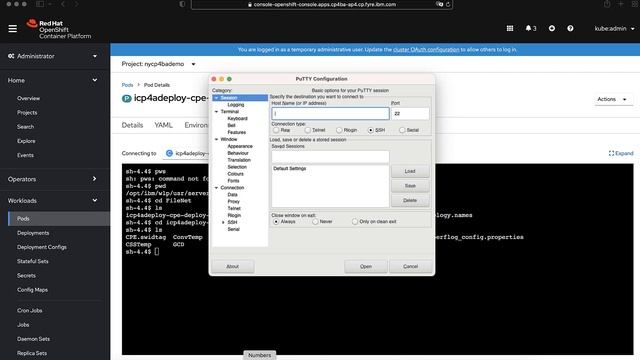This screenshot has height=360, width=640.
Task: Open the Administrator perspective dropdown
Action: click(x=53, y=56)
